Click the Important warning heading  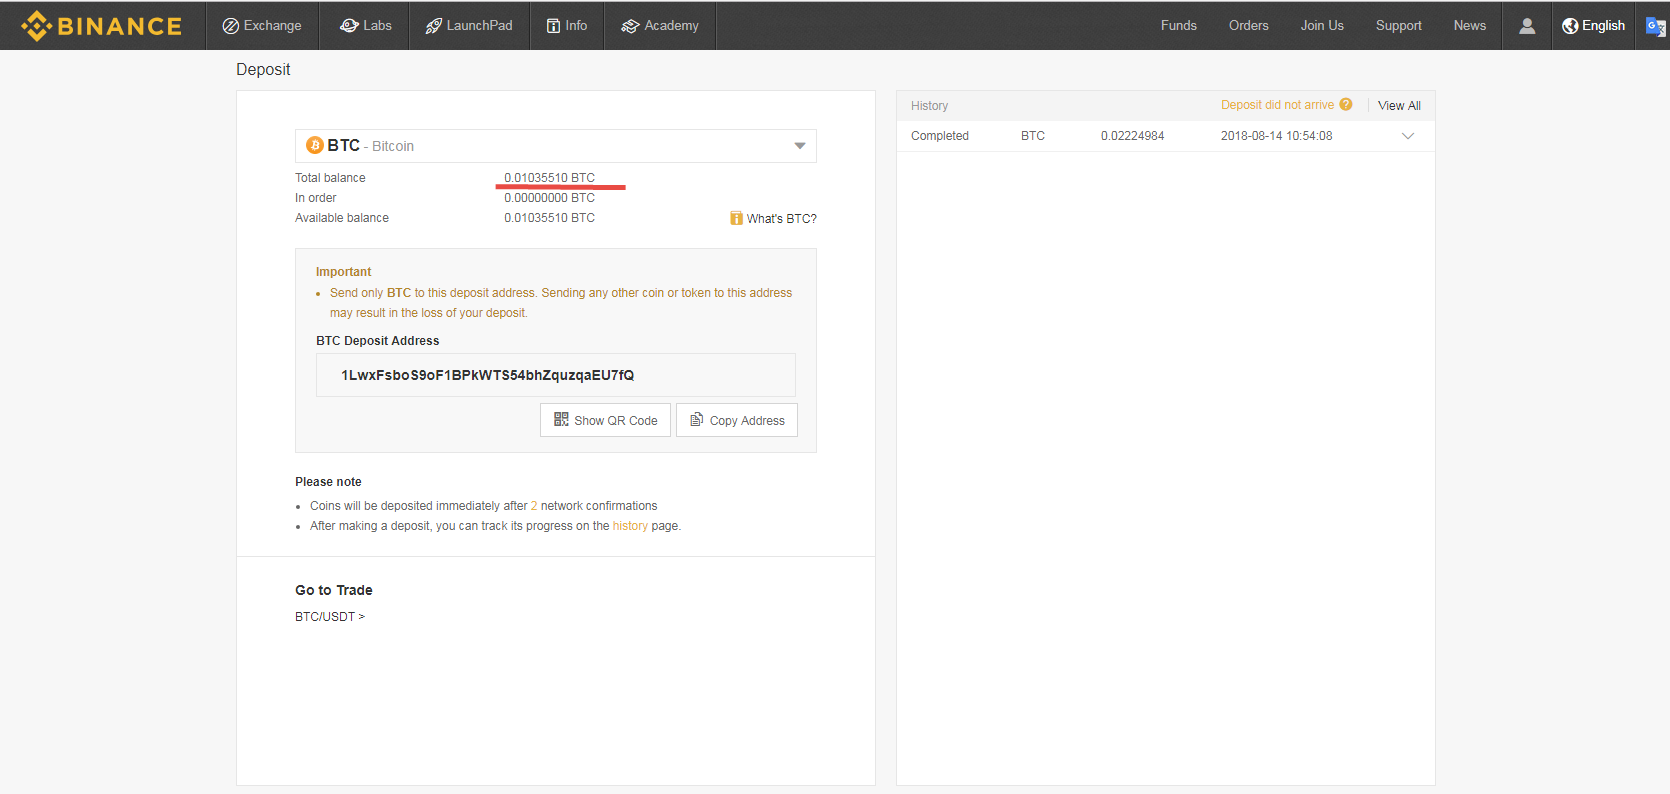344,272
